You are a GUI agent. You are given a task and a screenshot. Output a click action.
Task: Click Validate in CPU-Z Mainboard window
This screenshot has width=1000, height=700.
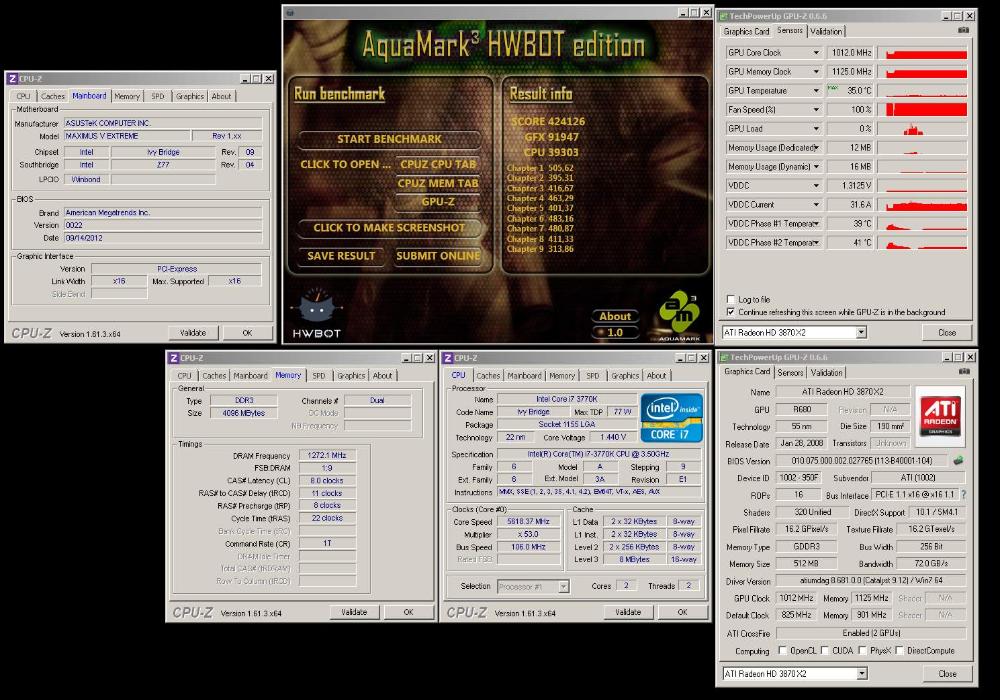[193, 333]
